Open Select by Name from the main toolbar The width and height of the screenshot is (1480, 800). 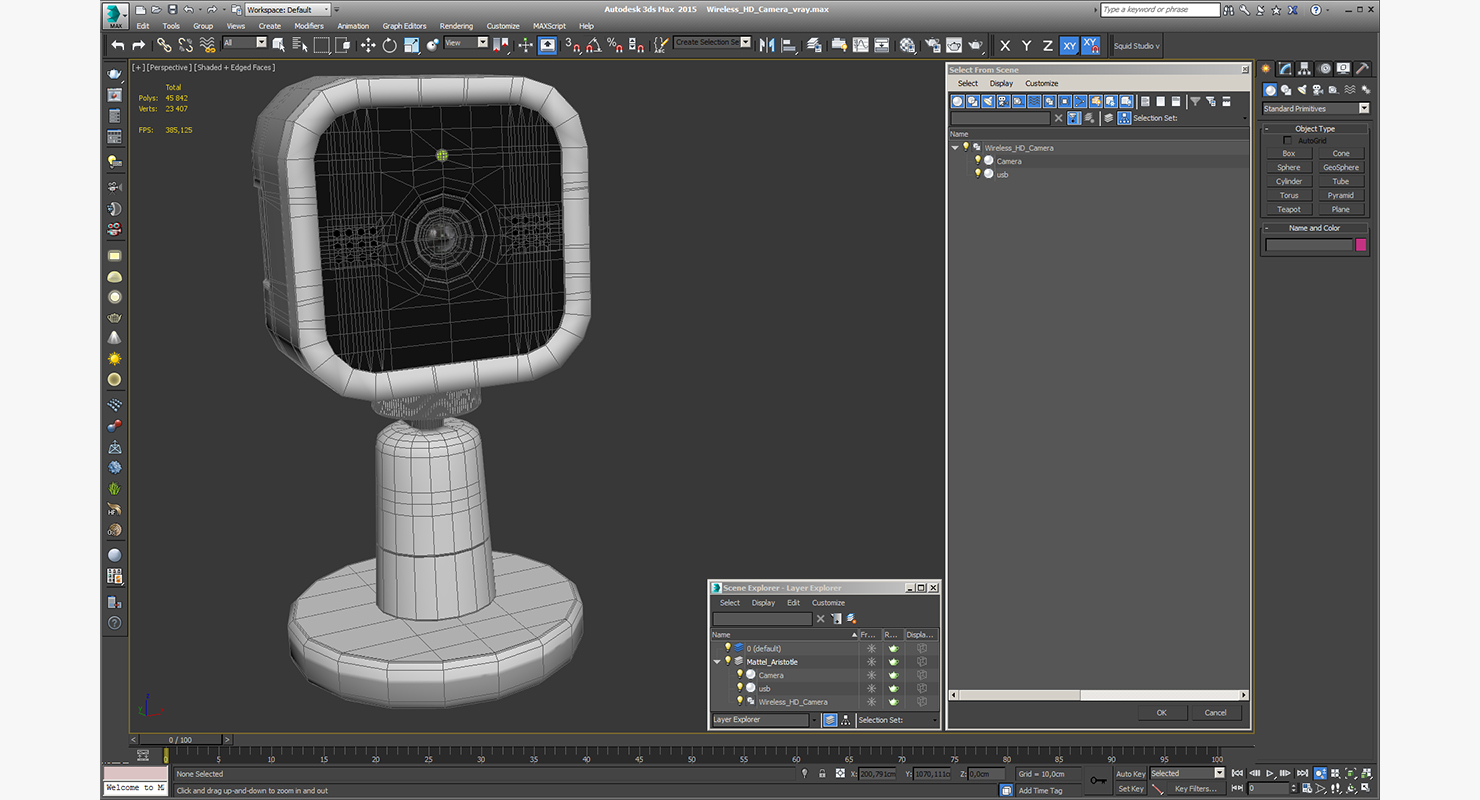click(x=300, y=45)
